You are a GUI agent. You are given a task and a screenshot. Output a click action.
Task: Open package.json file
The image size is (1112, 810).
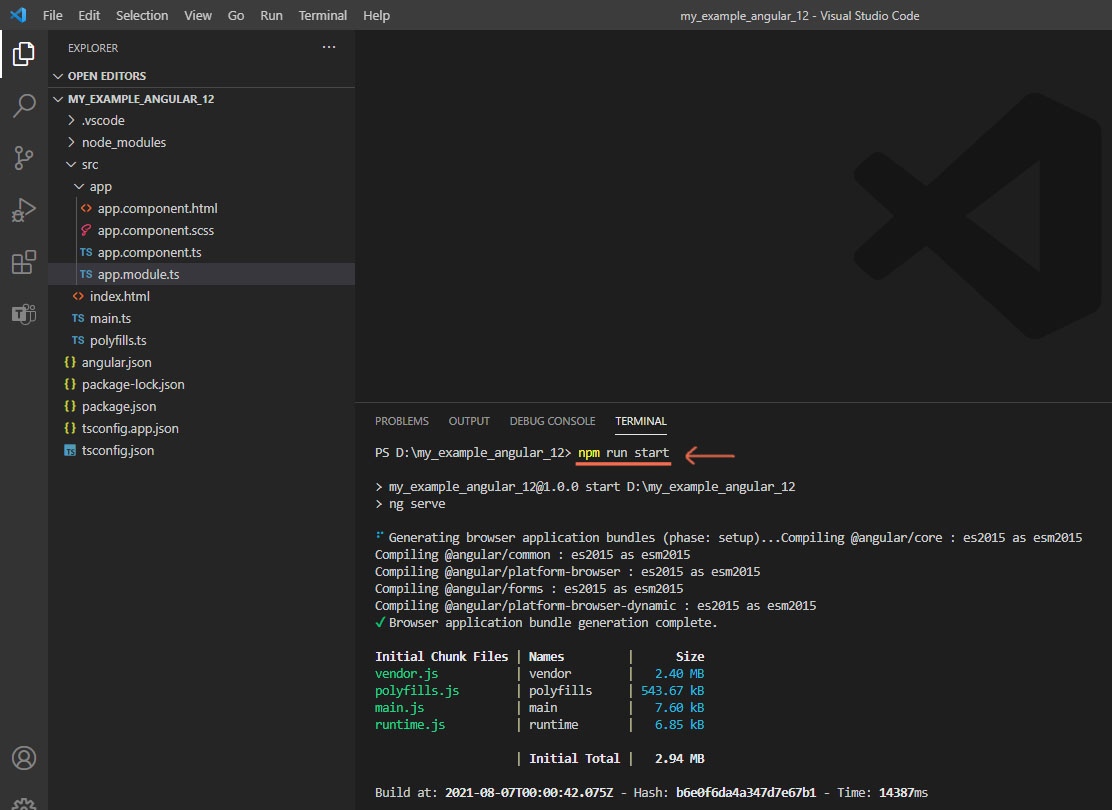point(119,406)
